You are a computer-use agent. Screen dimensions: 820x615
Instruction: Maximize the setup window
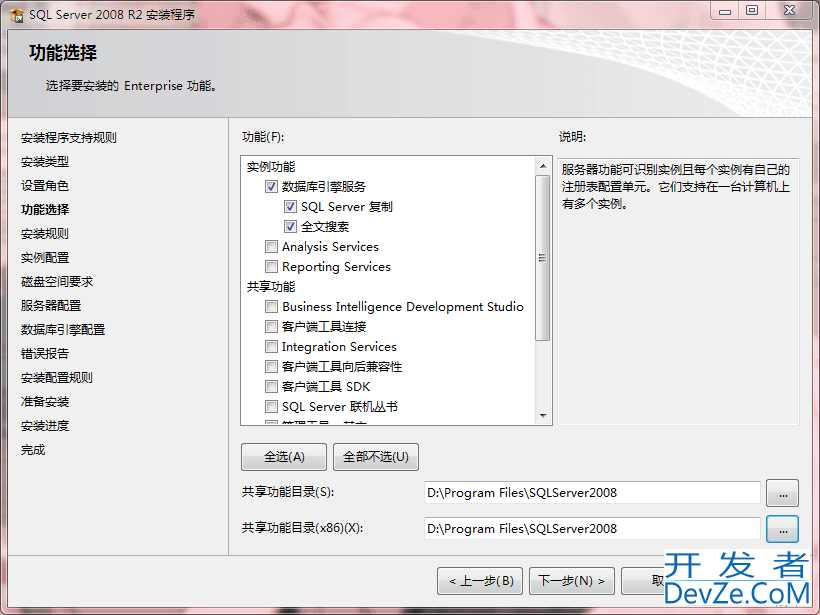[751, 11]
